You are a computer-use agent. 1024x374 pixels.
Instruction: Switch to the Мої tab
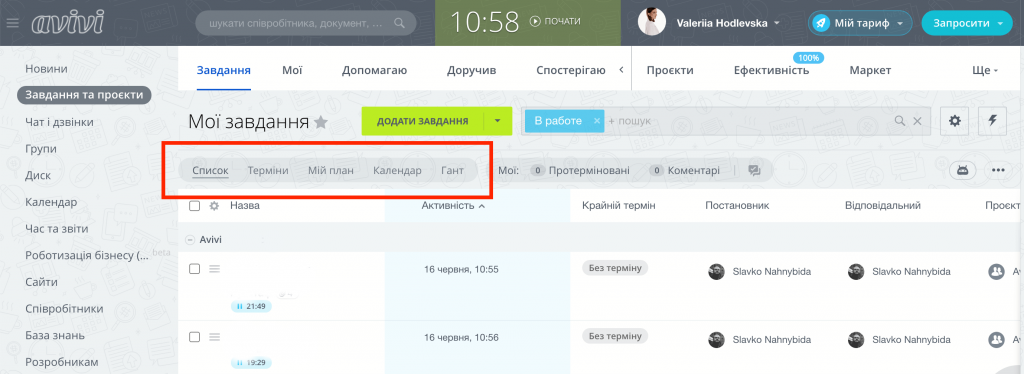click(x=292, y=70)
